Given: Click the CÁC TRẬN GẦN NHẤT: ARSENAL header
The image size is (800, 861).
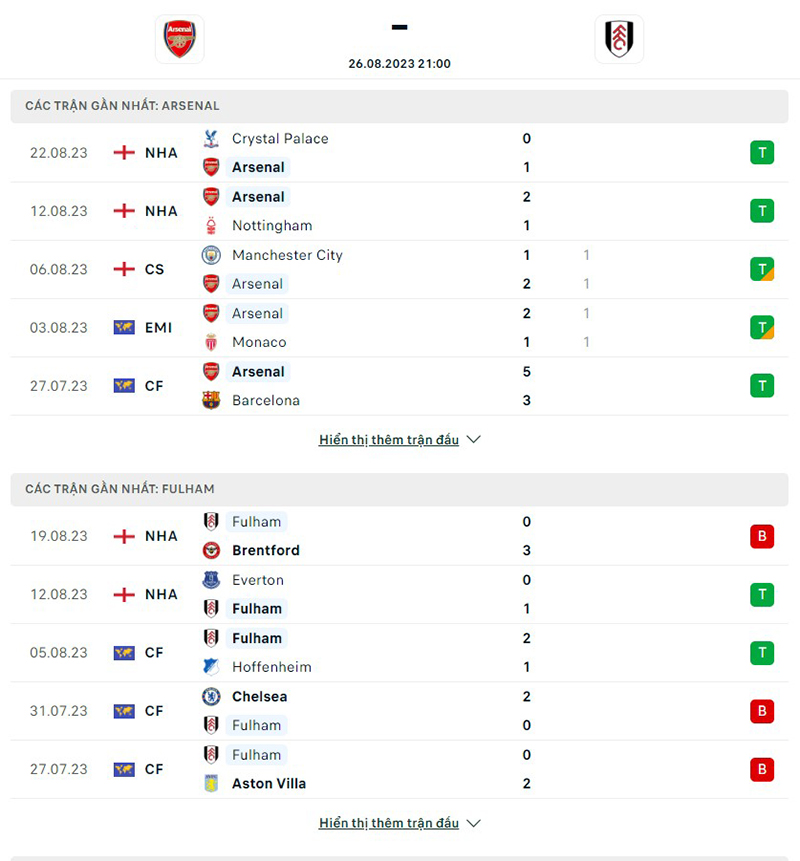Looking at the screenshot, I should (125, 105).
